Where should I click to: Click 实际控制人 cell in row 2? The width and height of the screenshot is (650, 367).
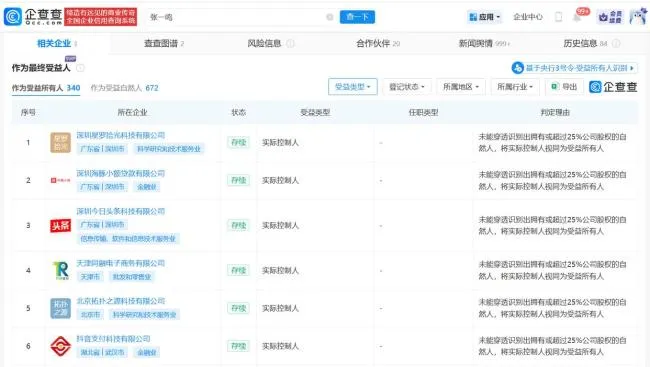tap(280, 180)
